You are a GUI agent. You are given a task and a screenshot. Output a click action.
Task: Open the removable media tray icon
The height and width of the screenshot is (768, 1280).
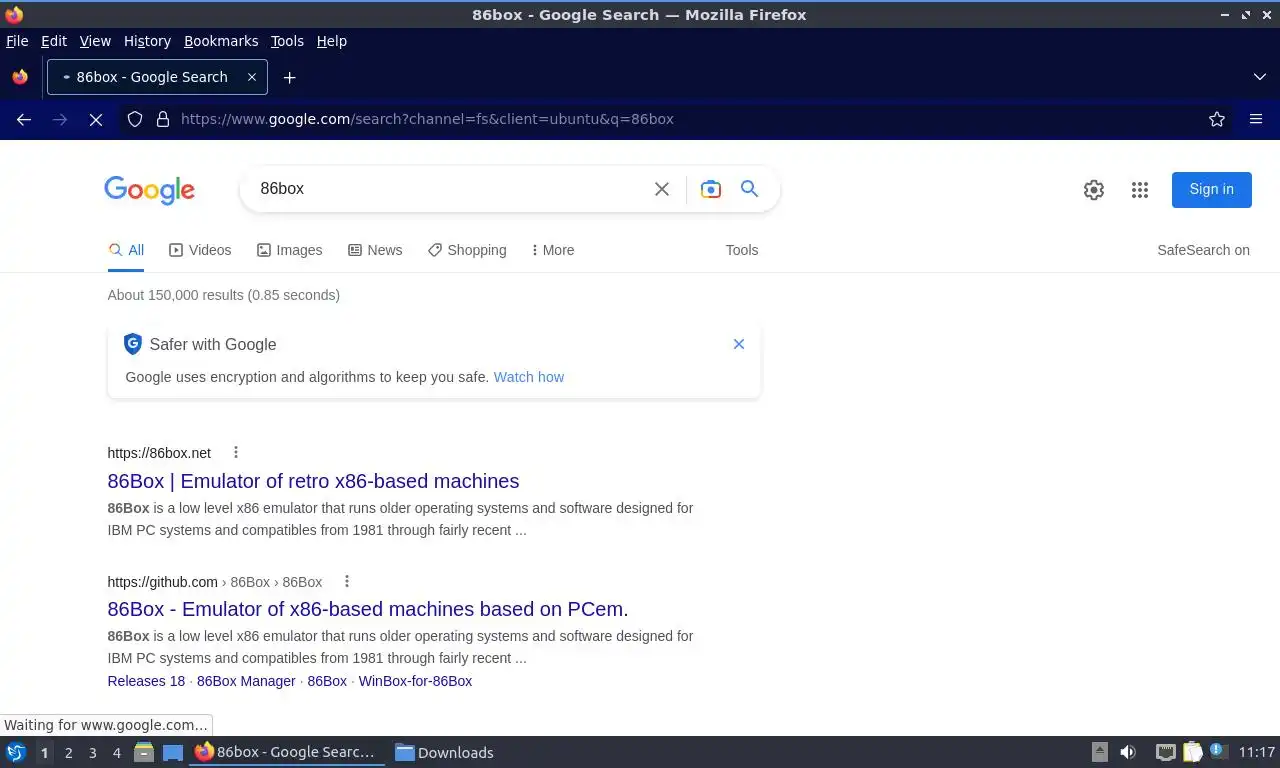(1100, 752)
